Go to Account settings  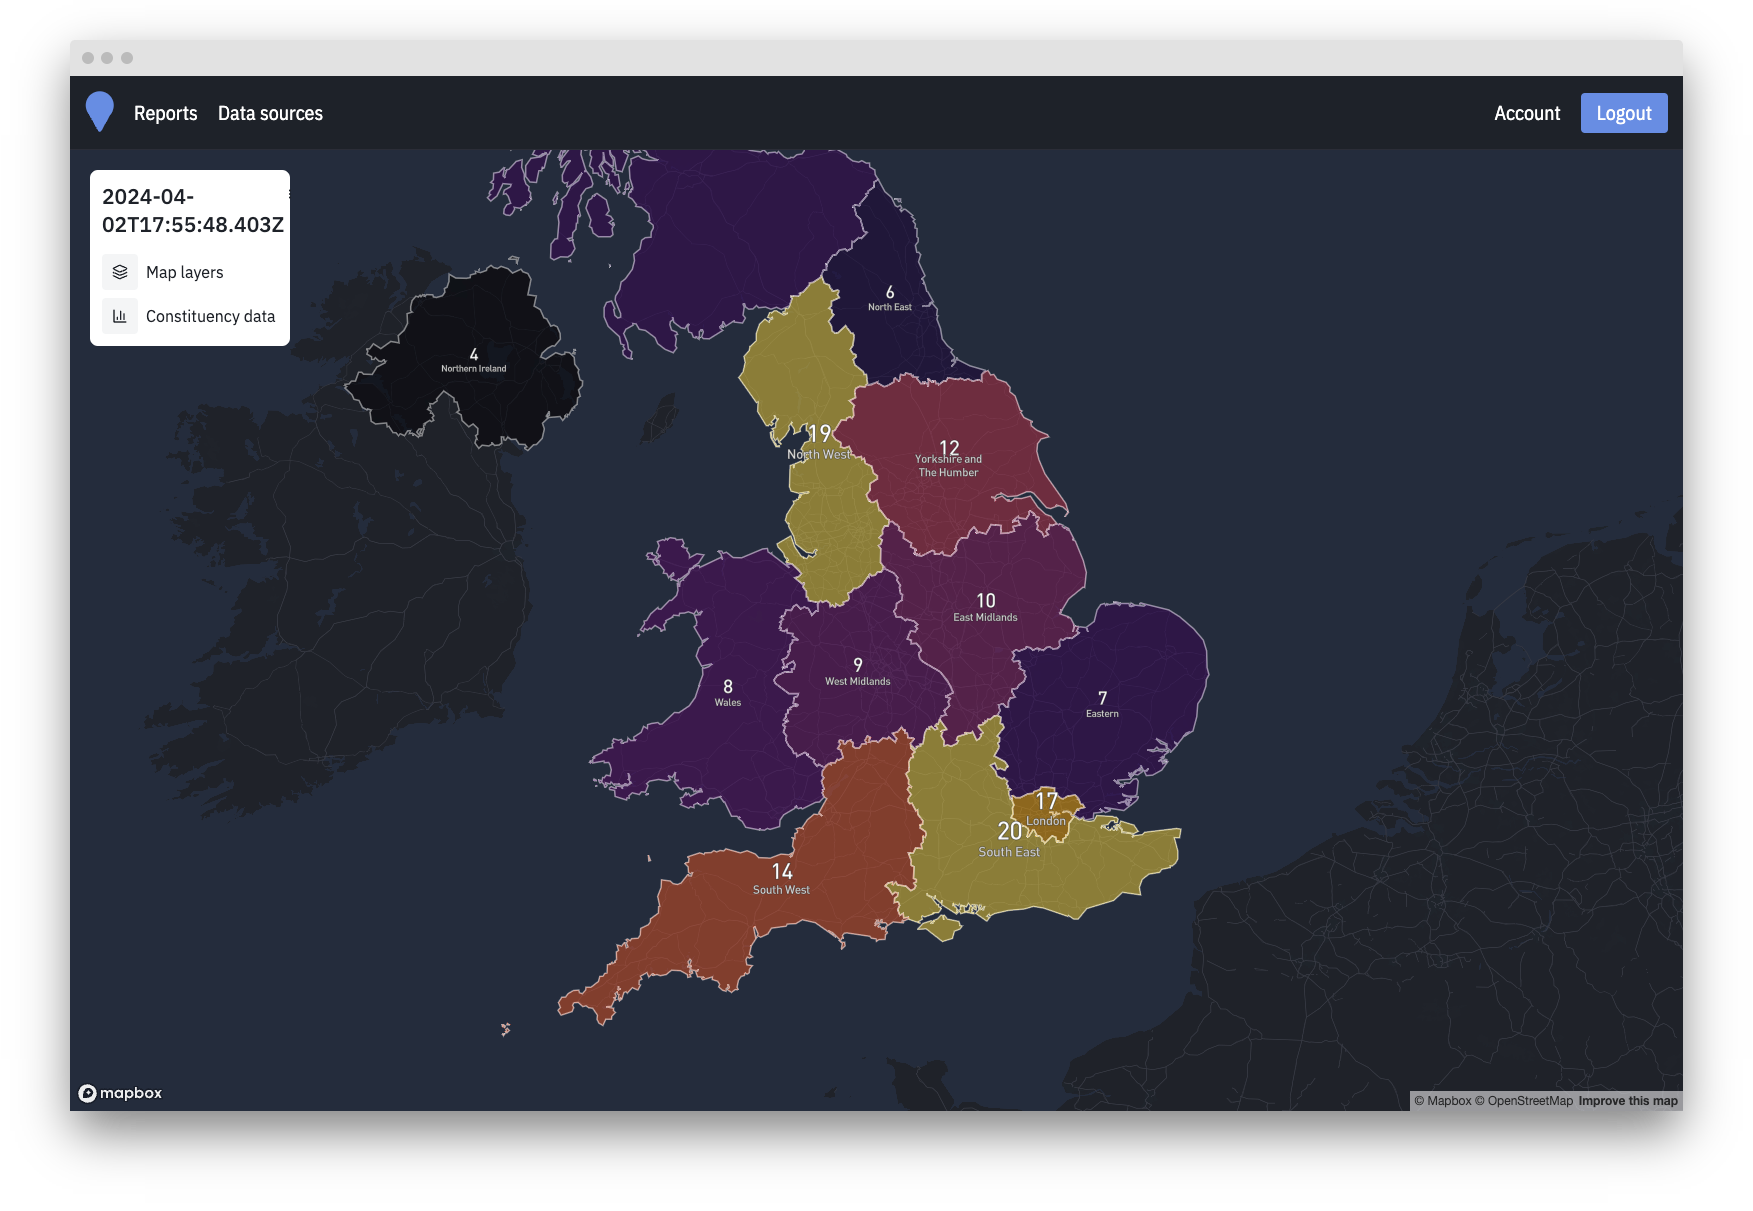pyautogui.click(x=1526, y=113)
